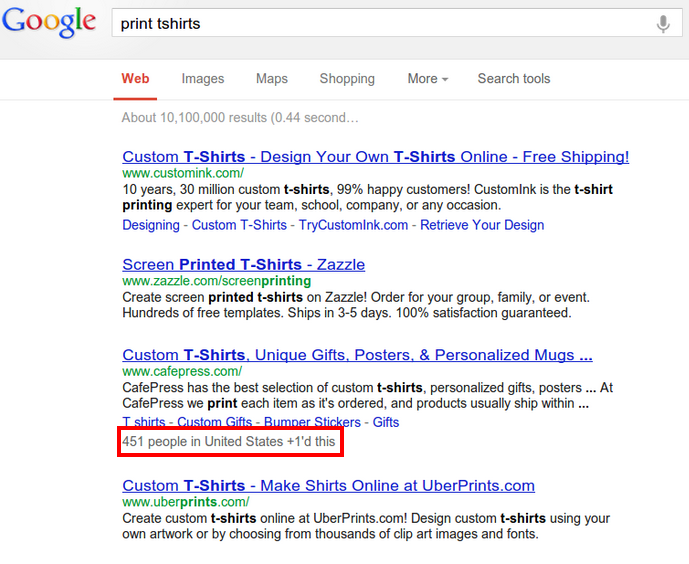Viewport: 689px width, 564px height.
Task: Open the CustomInk Design Your Own T-Shirts result
Action: 375,157
